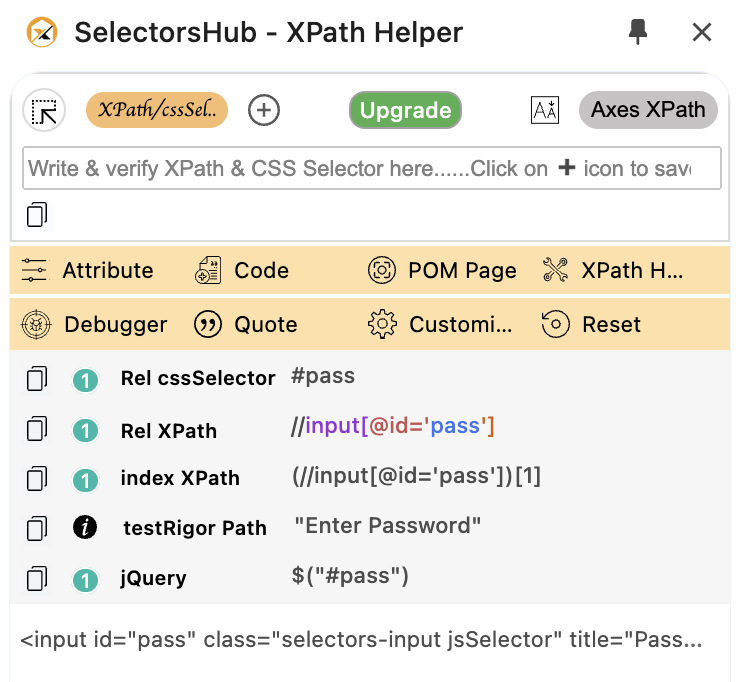This screenshot has width=742, height=682.
Task: Copy the index XPath value
Action: coord(37,478)
